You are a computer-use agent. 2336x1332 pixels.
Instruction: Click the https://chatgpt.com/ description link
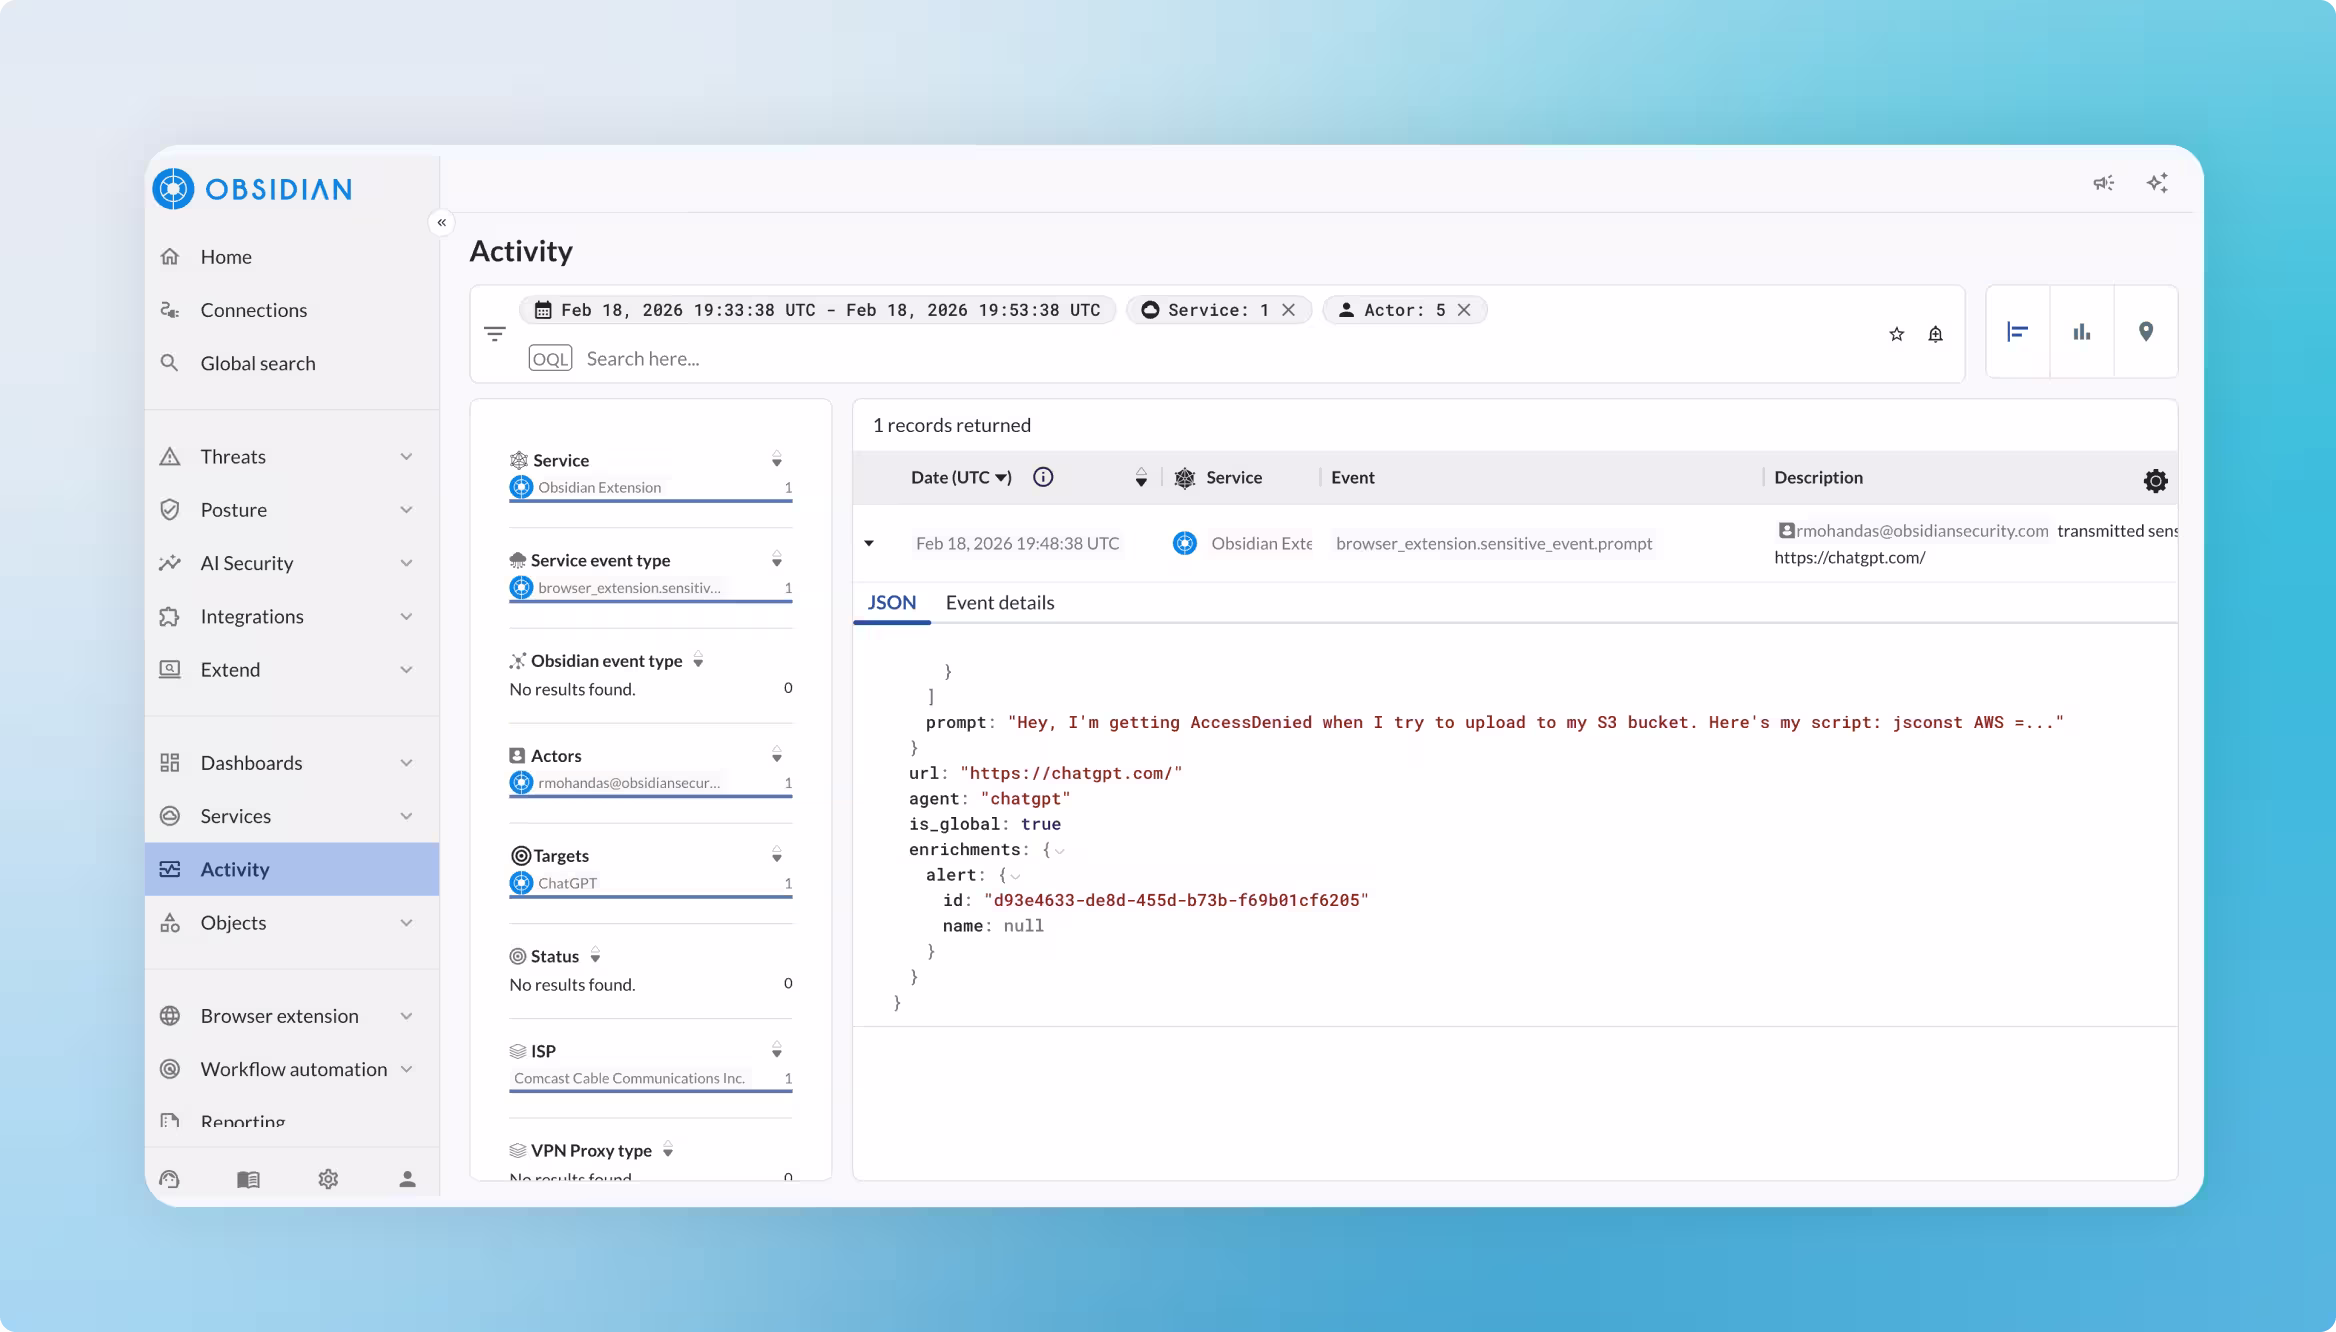(1849, 557)
